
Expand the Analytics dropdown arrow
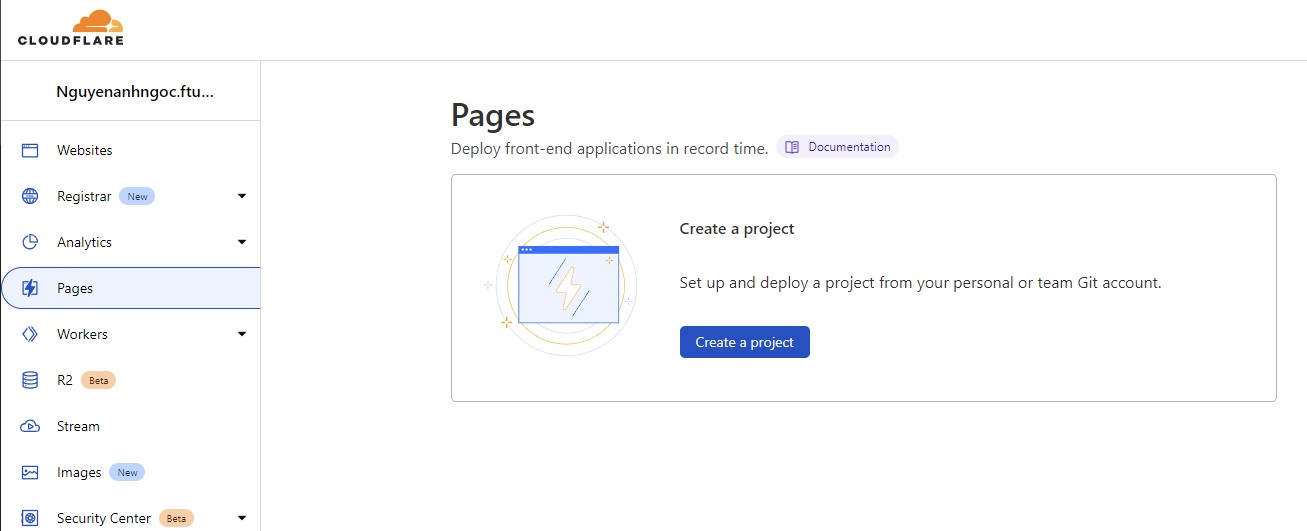coord(242,242)
